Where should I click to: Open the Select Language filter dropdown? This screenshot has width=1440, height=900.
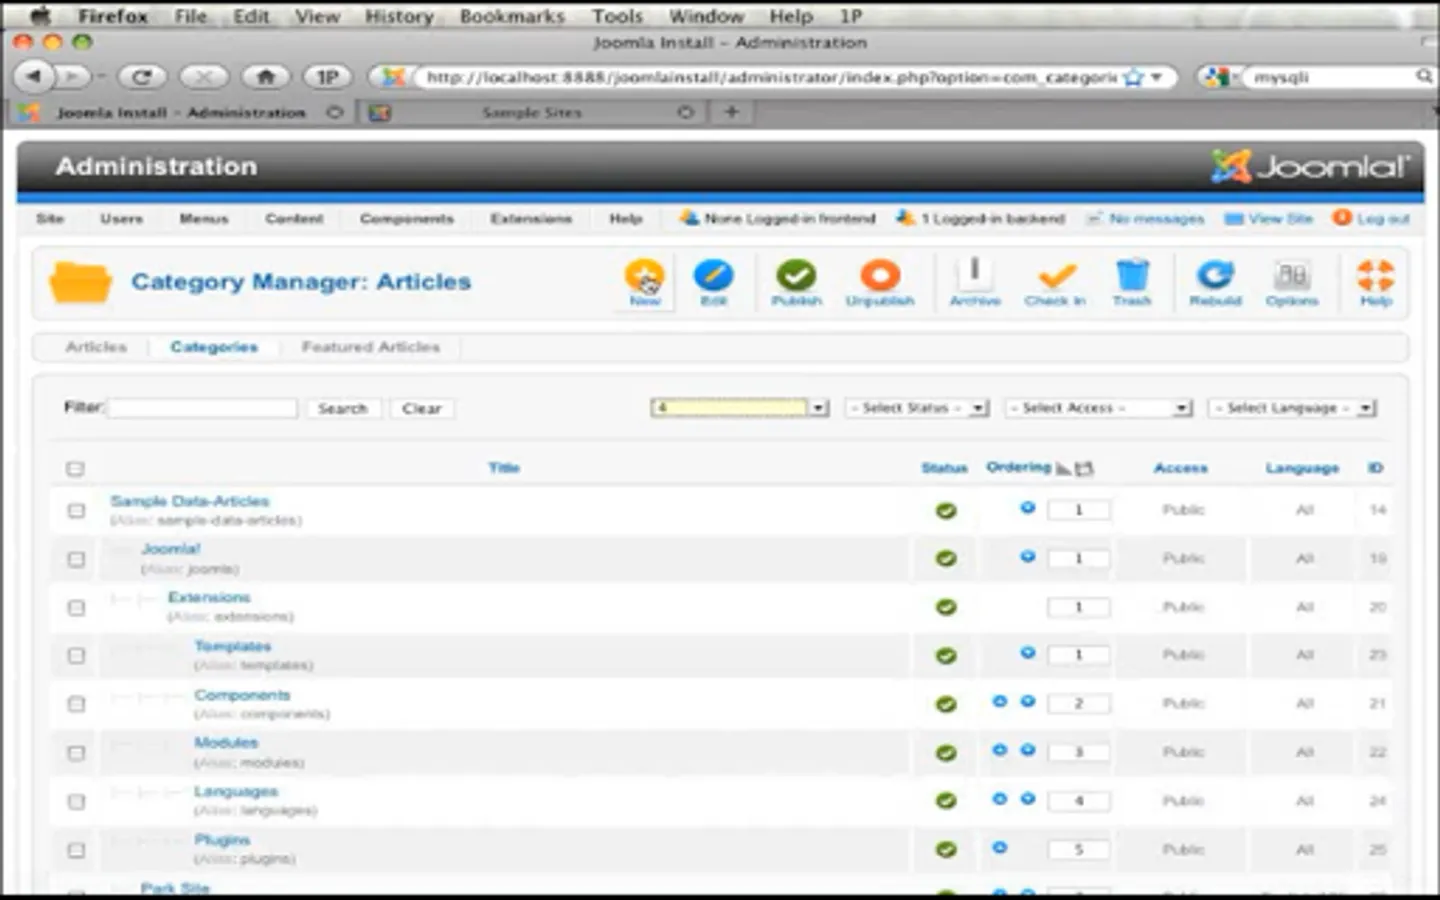pos(1292,408)
